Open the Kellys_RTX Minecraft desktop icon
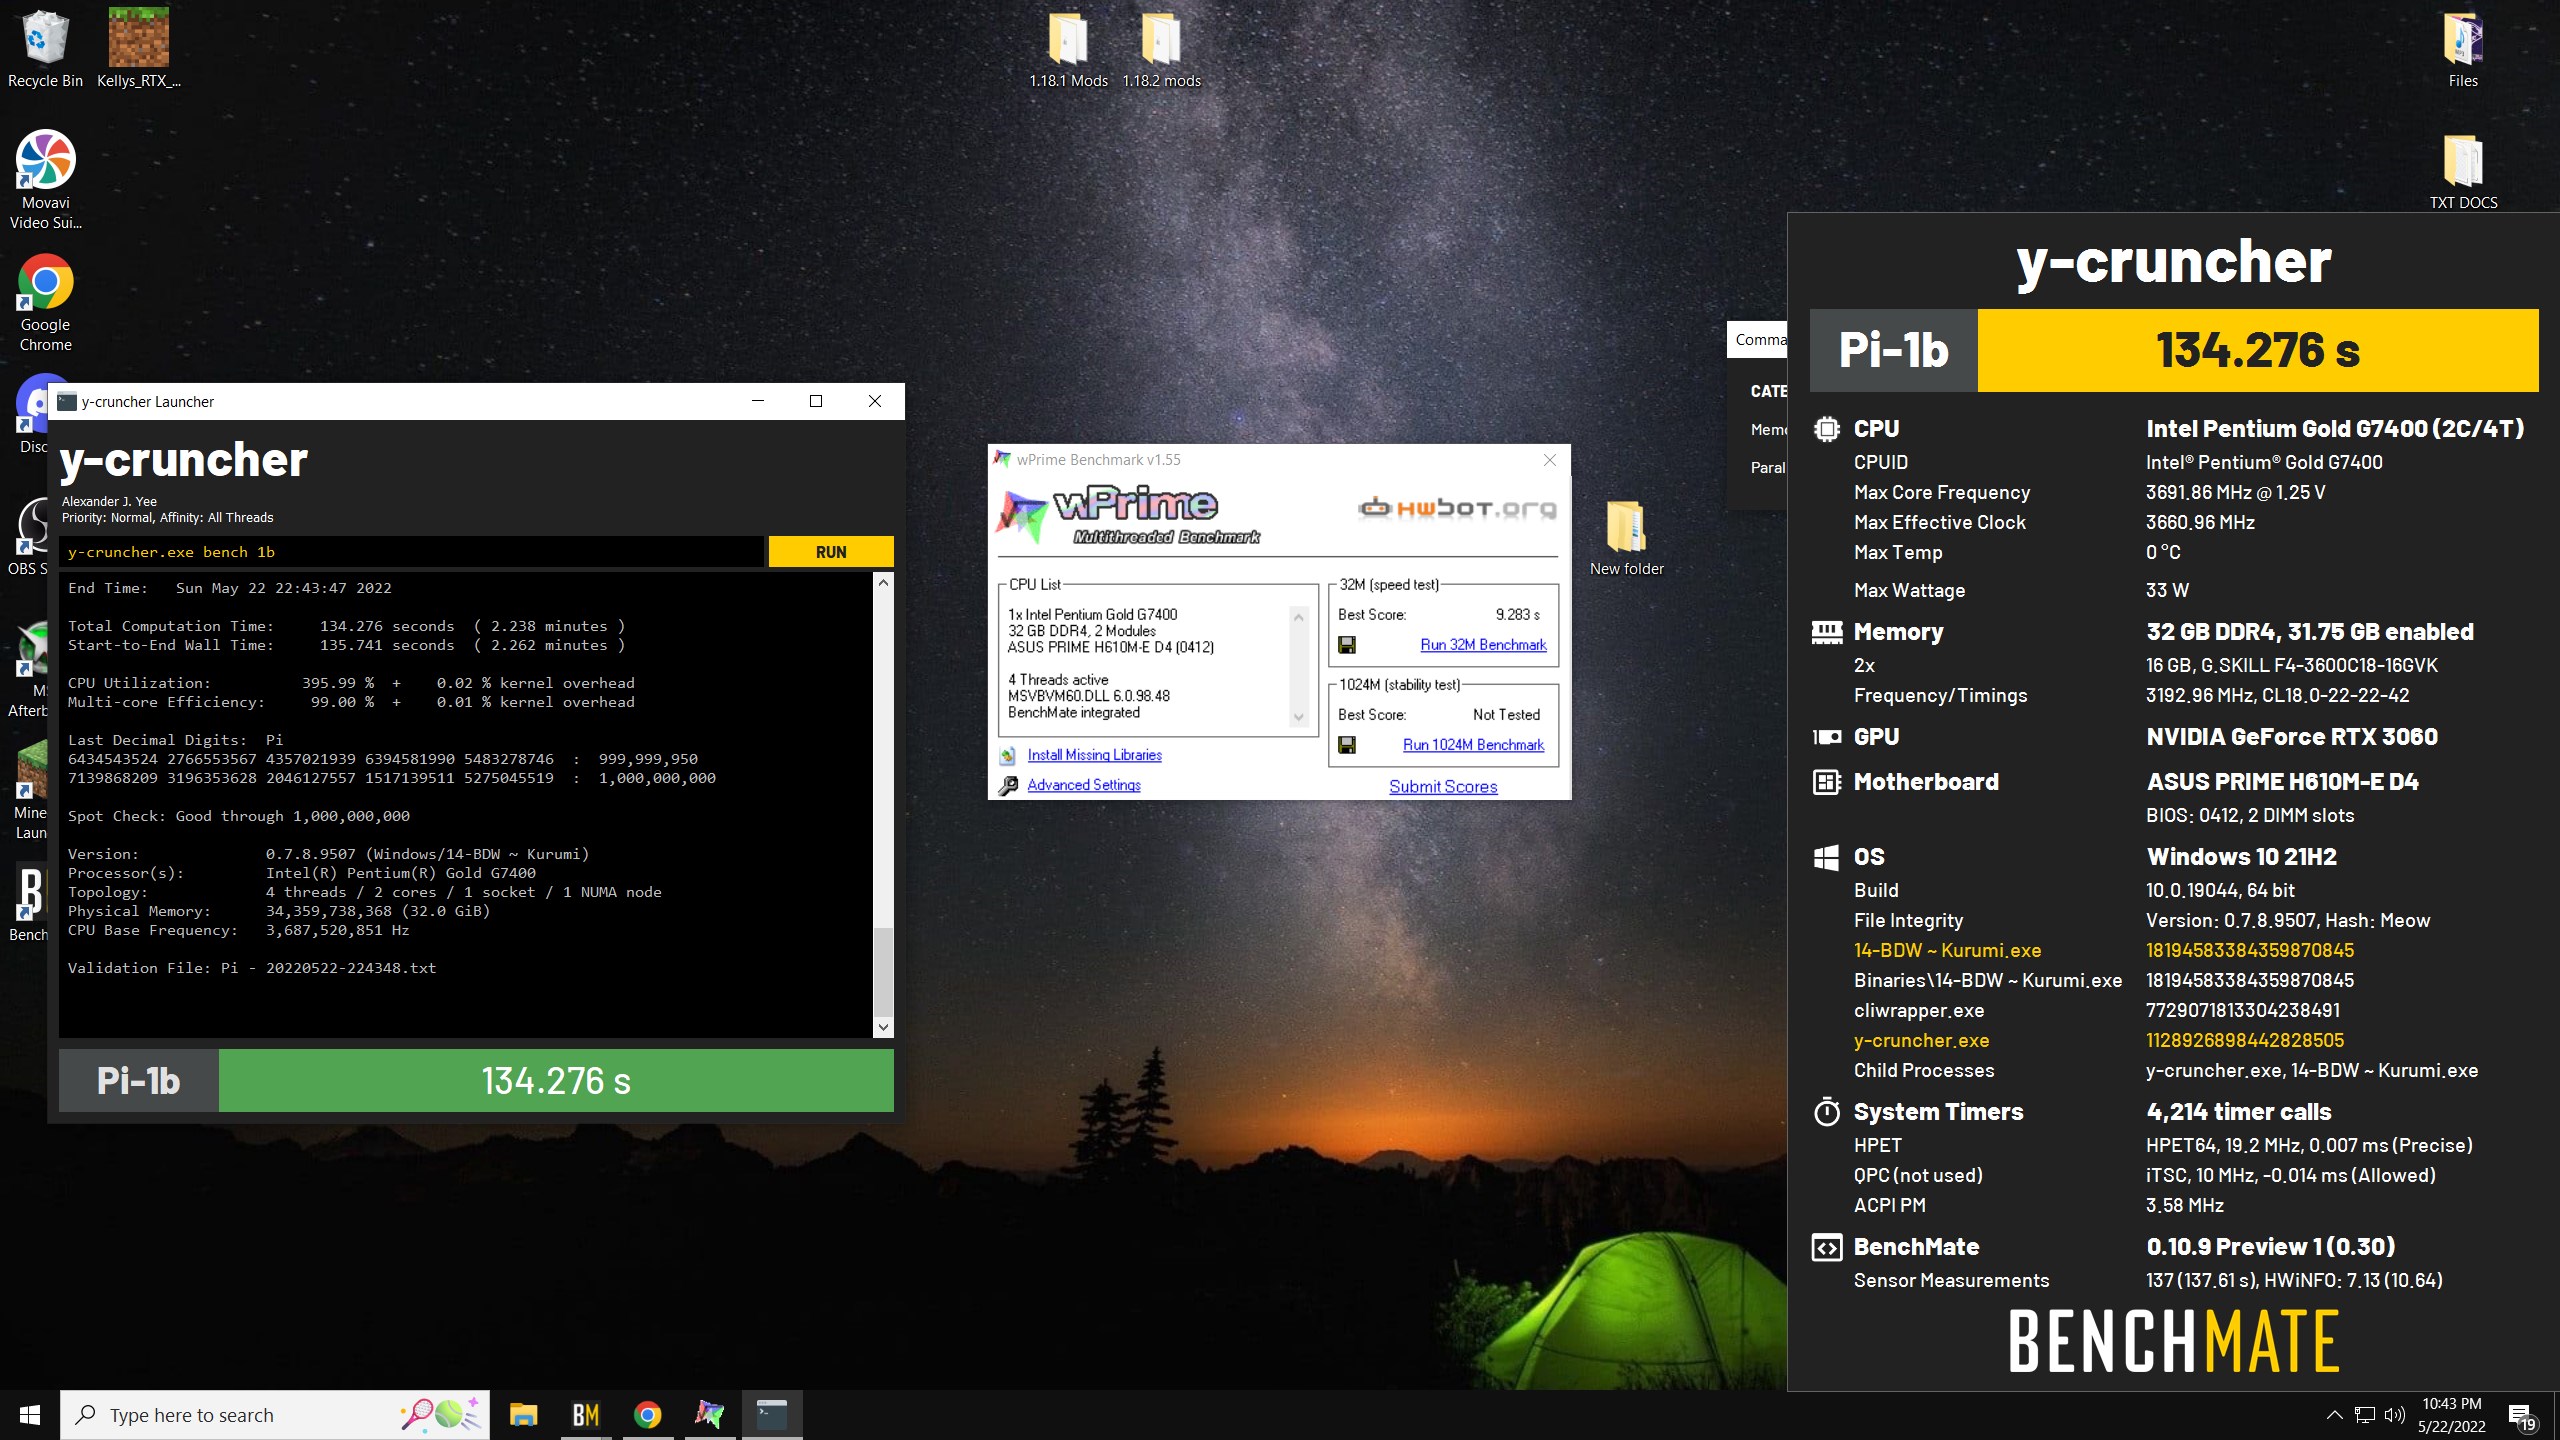 click(139, 48)
